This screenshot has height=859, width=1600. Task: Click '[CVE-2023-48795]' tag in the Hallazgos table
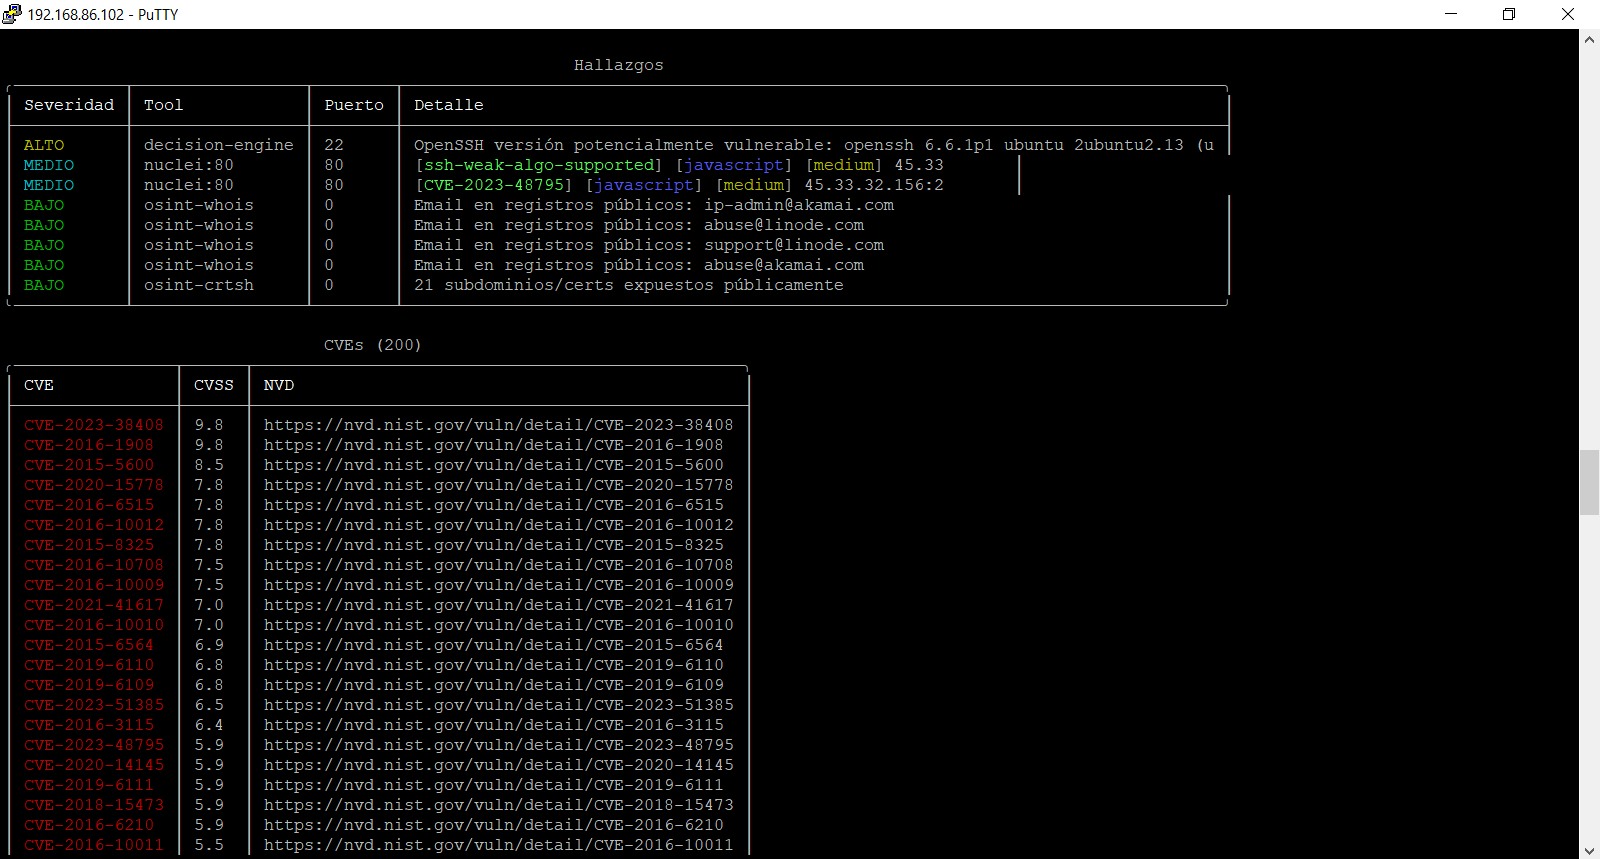[494, 185]
